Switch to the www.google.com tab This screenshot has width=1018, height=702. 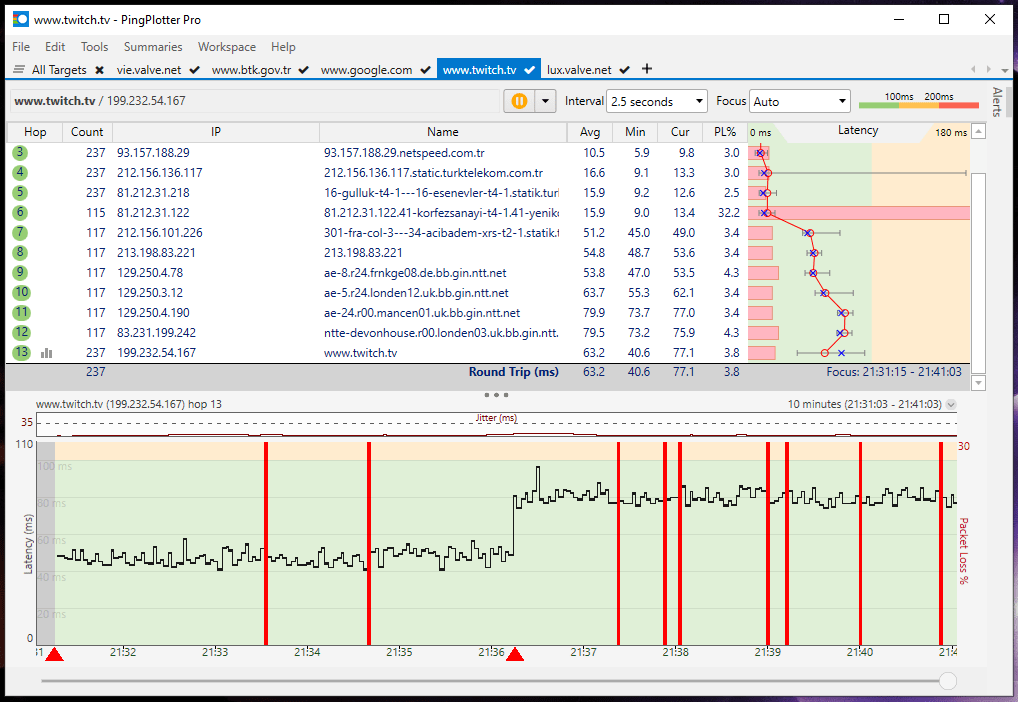pyautogui.click(x=366, y=70)
